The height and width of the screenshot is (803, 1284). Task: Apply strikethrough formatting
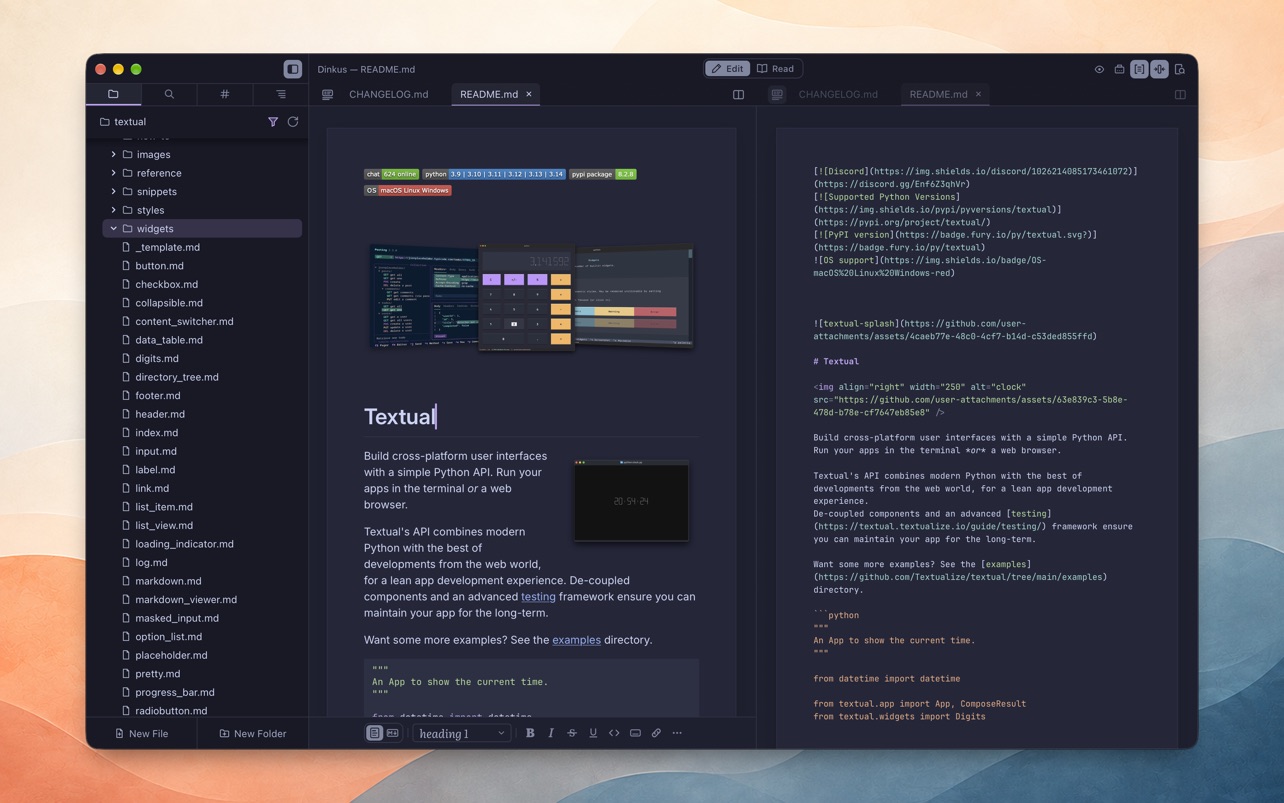pyautogui.click(x=572, y=733)
